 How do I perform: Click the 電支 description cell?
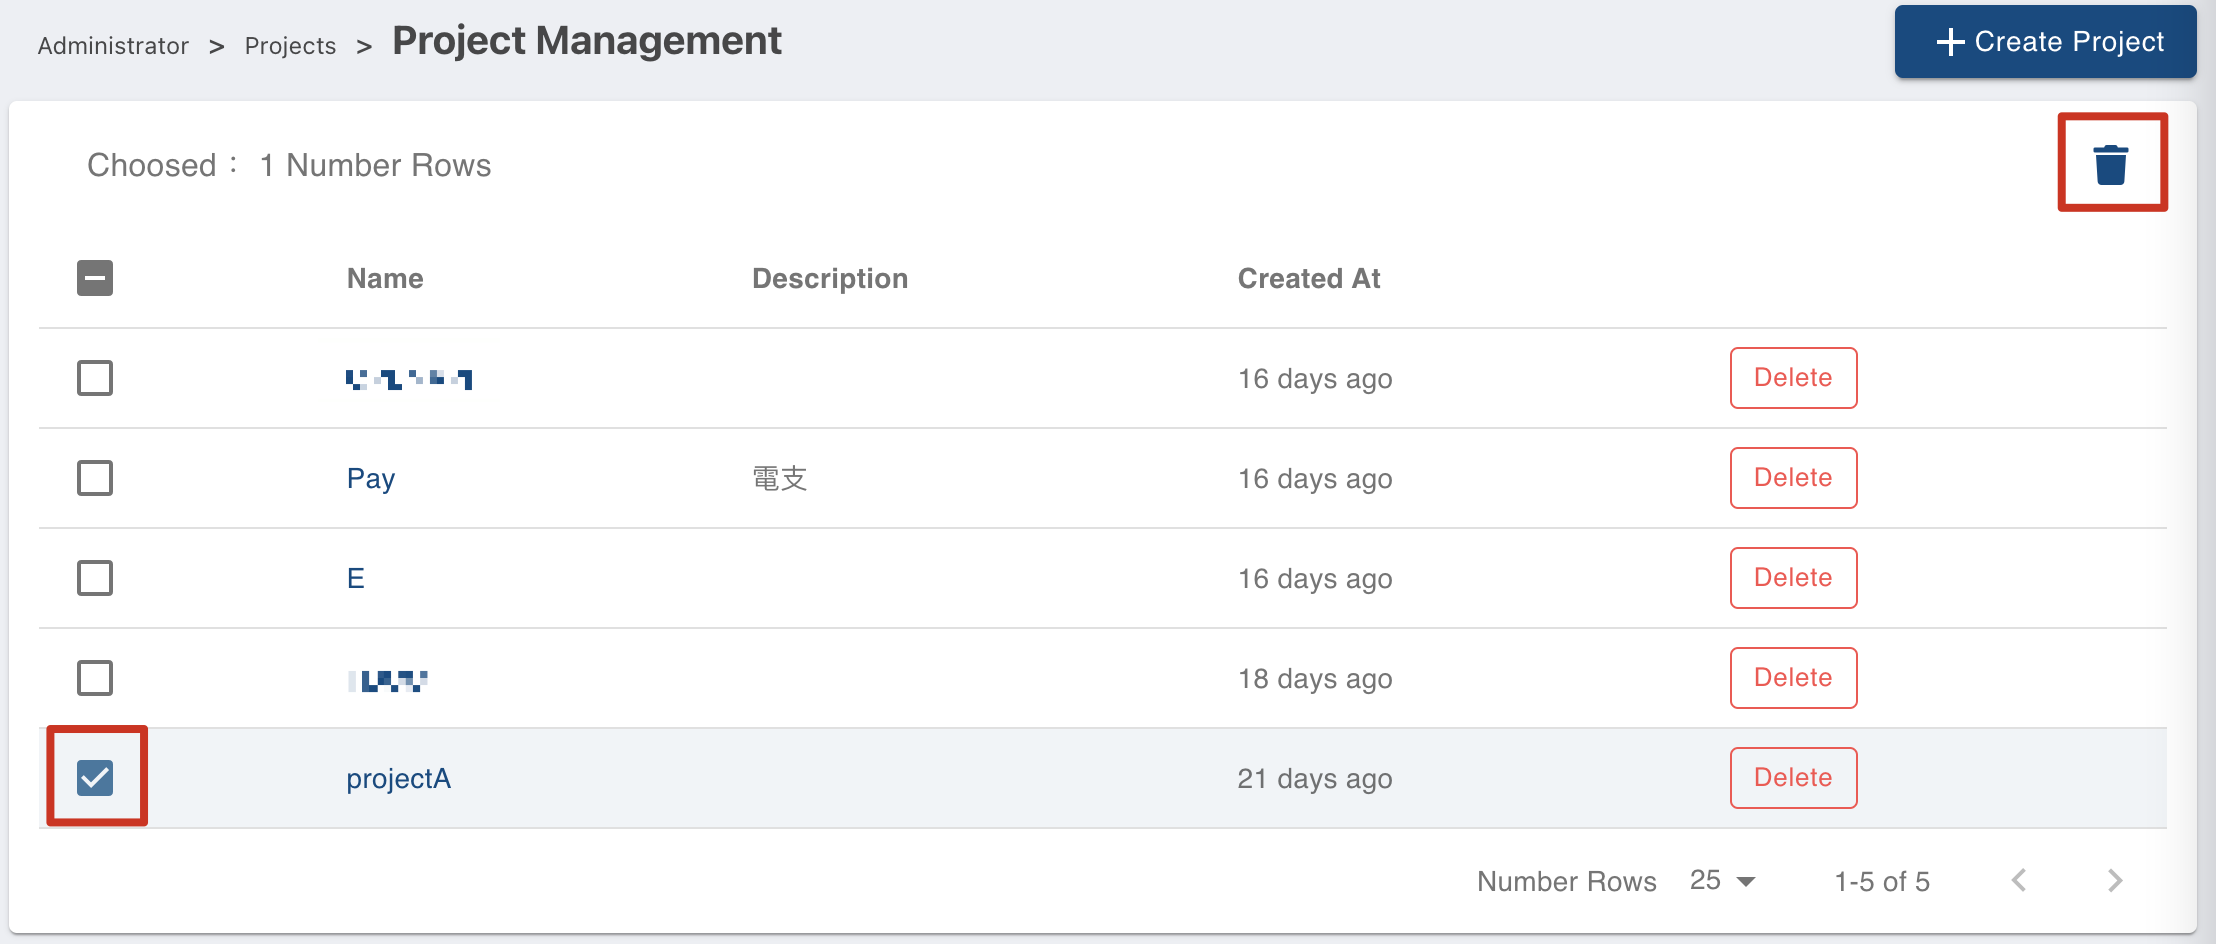(x=780, y=478)
